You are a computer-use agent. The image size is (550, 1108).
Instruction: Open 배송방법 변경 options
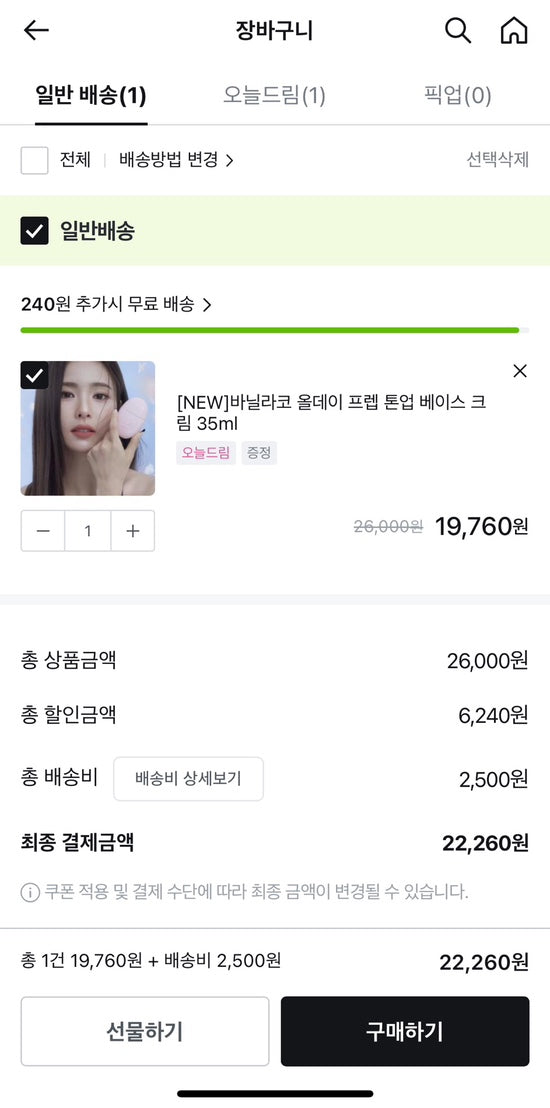pyautogui.click(x=176, y=160)
